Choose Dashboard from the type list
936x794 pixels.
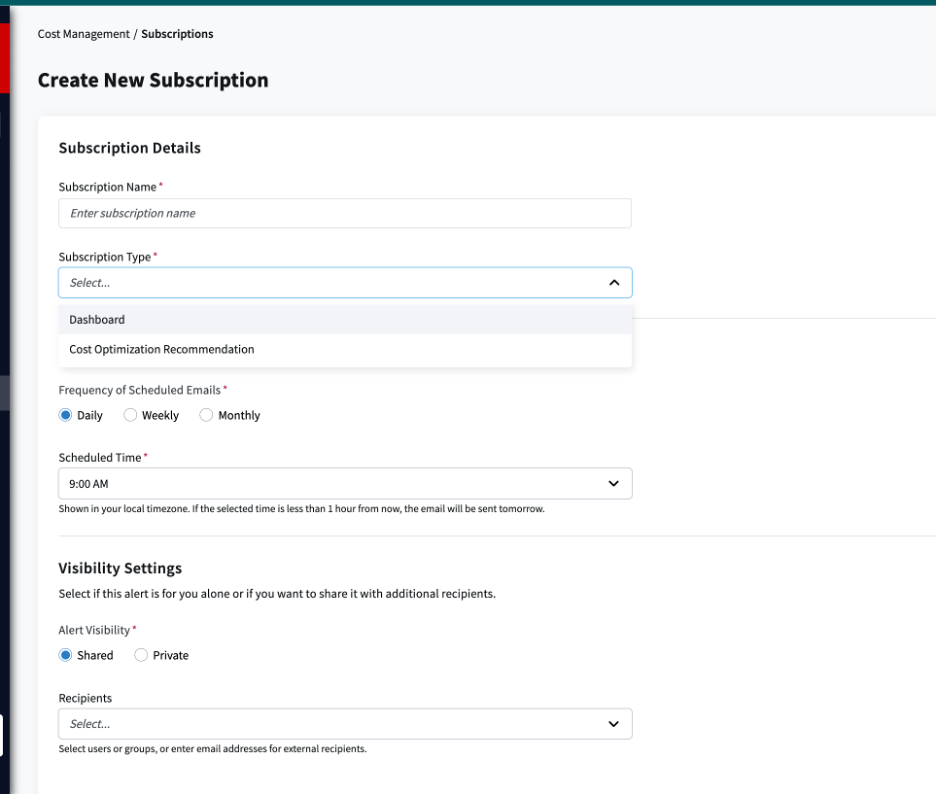345,319
